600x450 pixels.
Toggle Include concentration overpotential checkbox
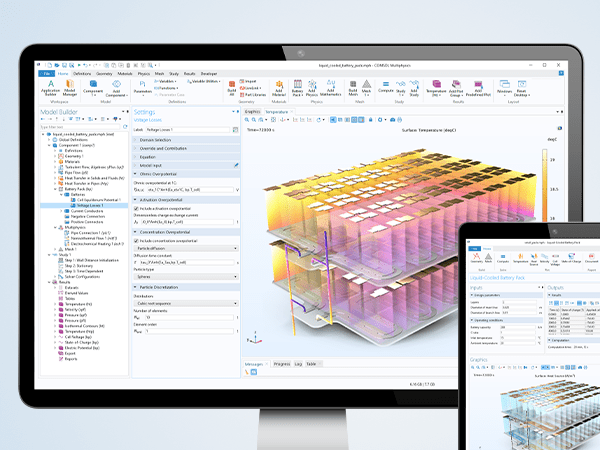coord(136,241)
